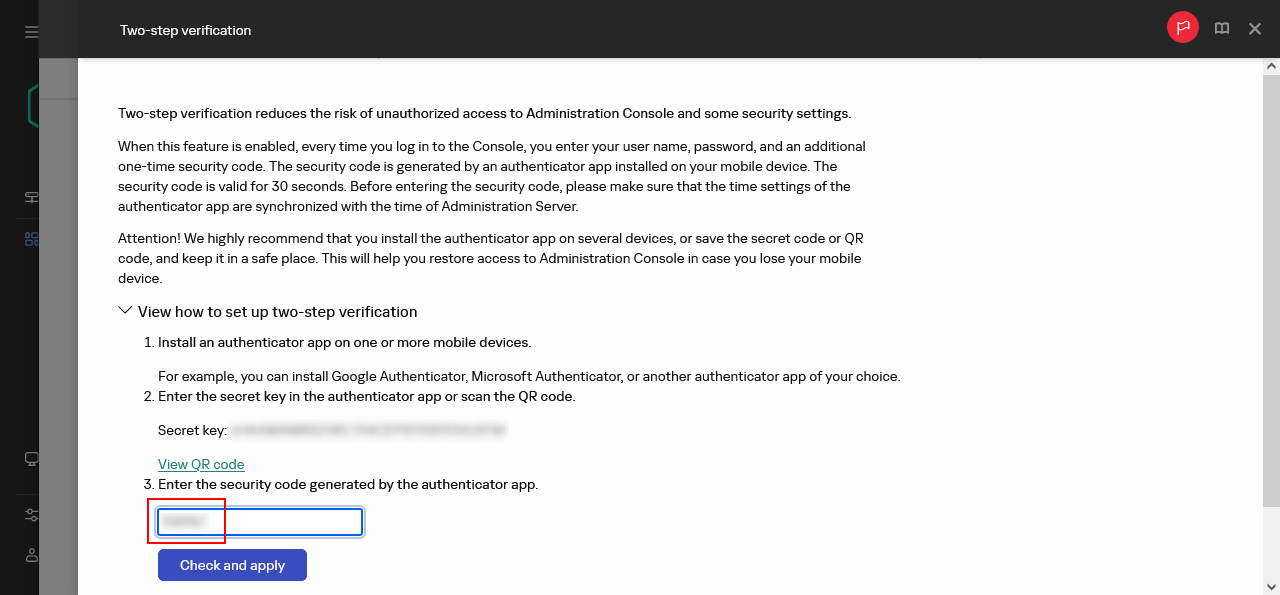The image size is (1280, 595).
Task: Open the View QR code link
Action: click(x=201, y=464)
